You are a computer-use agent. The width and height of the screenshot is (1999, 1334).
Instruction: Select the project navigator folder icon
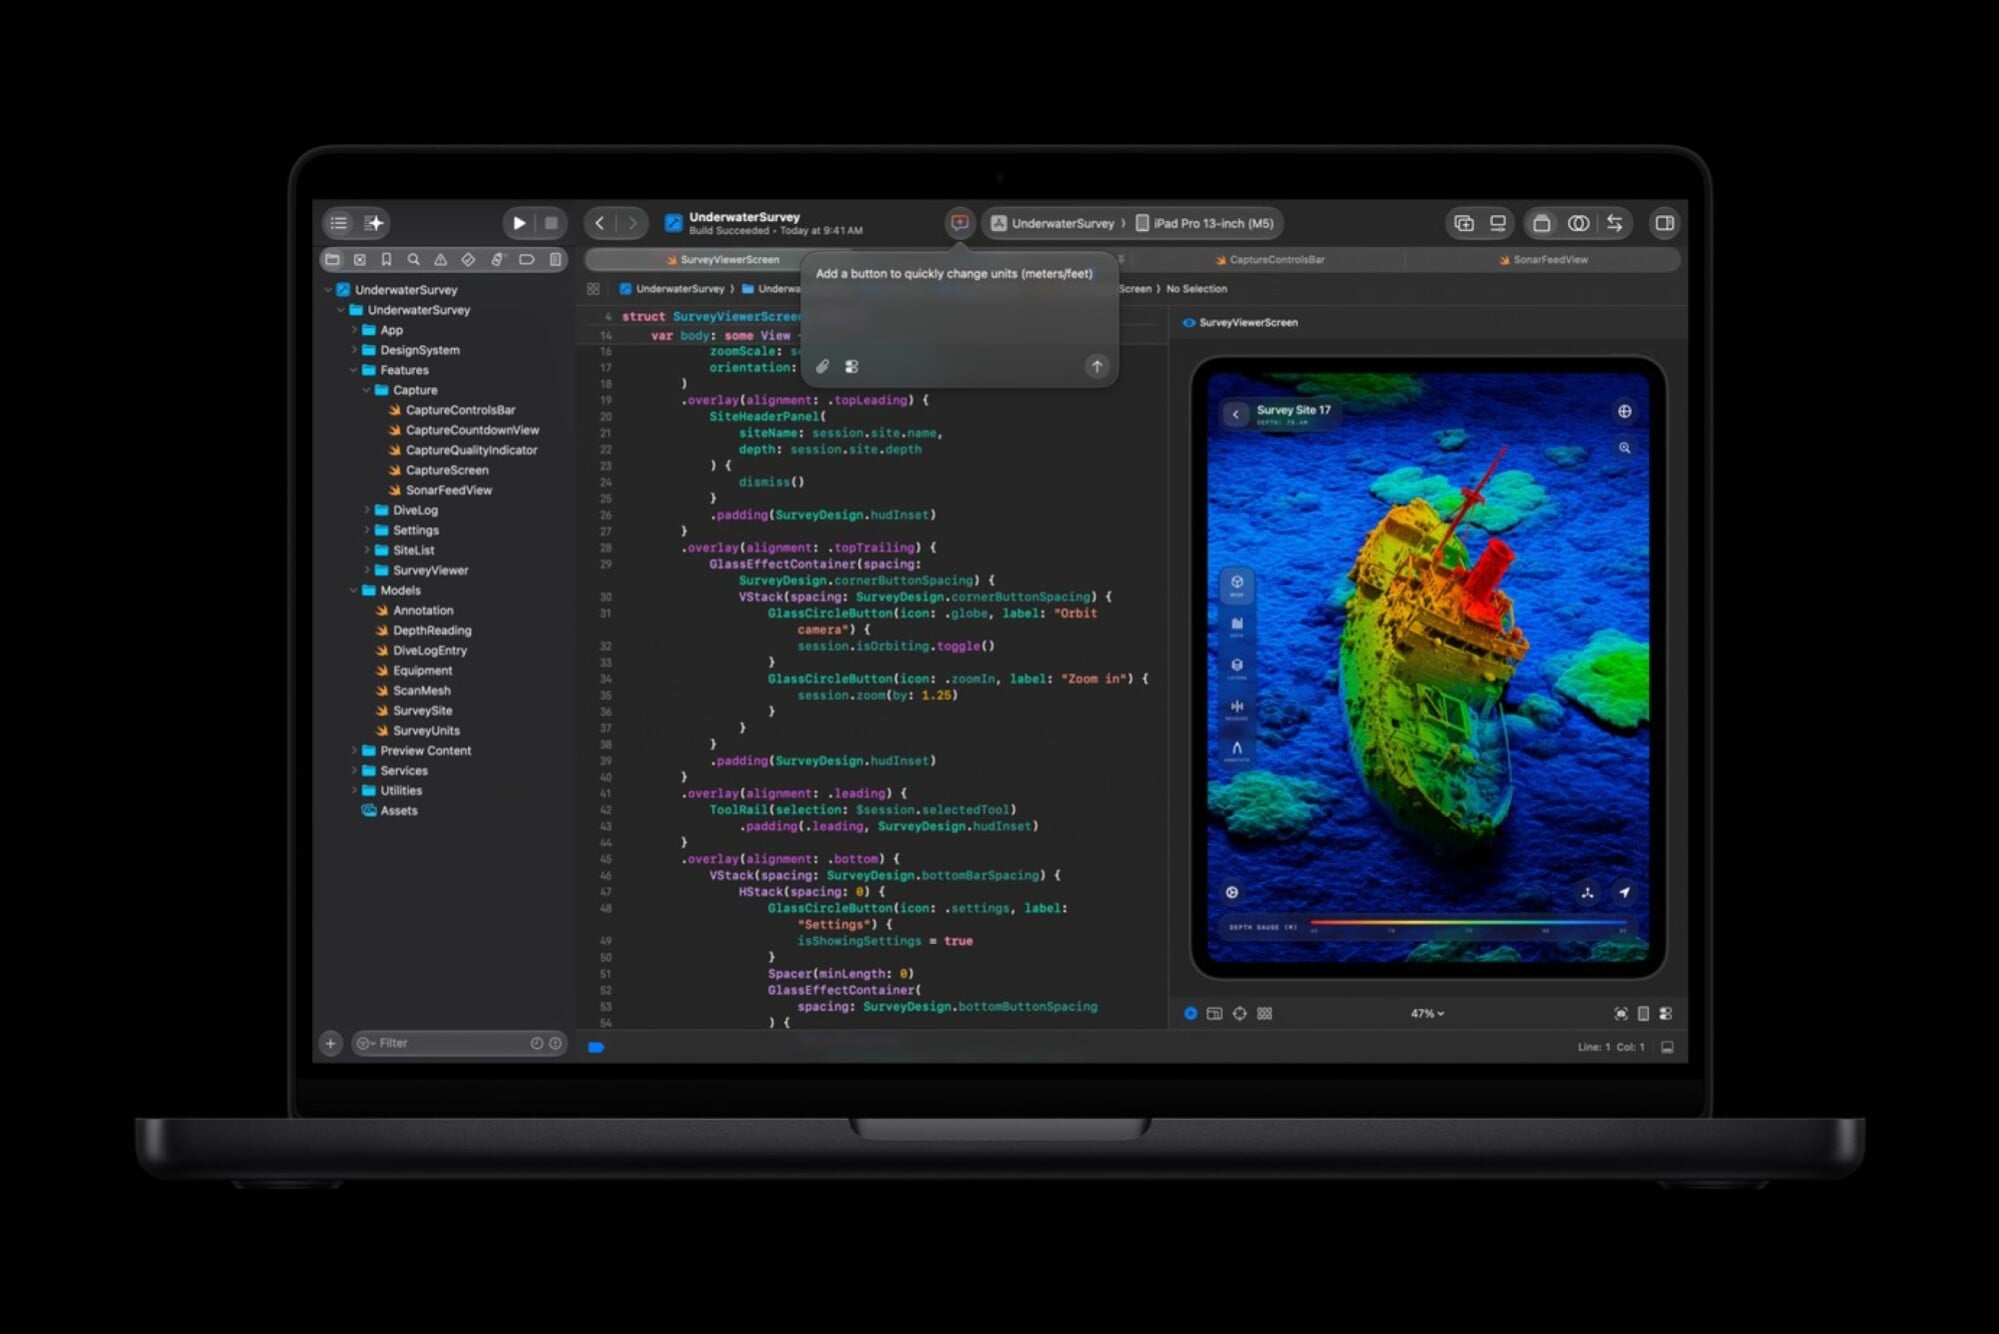click(332, 260)
